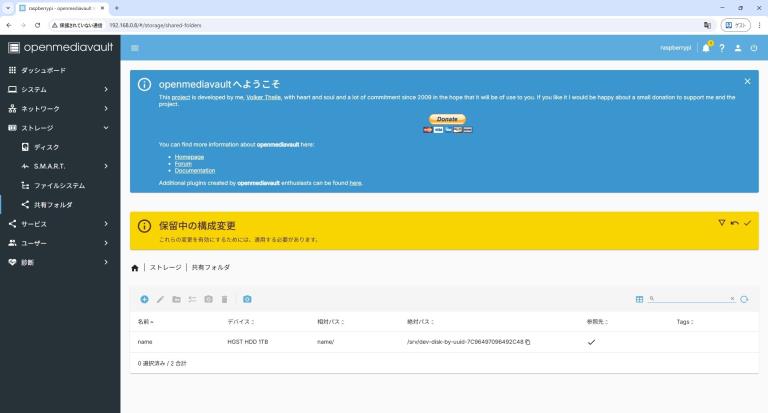
Task: Open the table column selector icon
Action: (x=639, y=299)
